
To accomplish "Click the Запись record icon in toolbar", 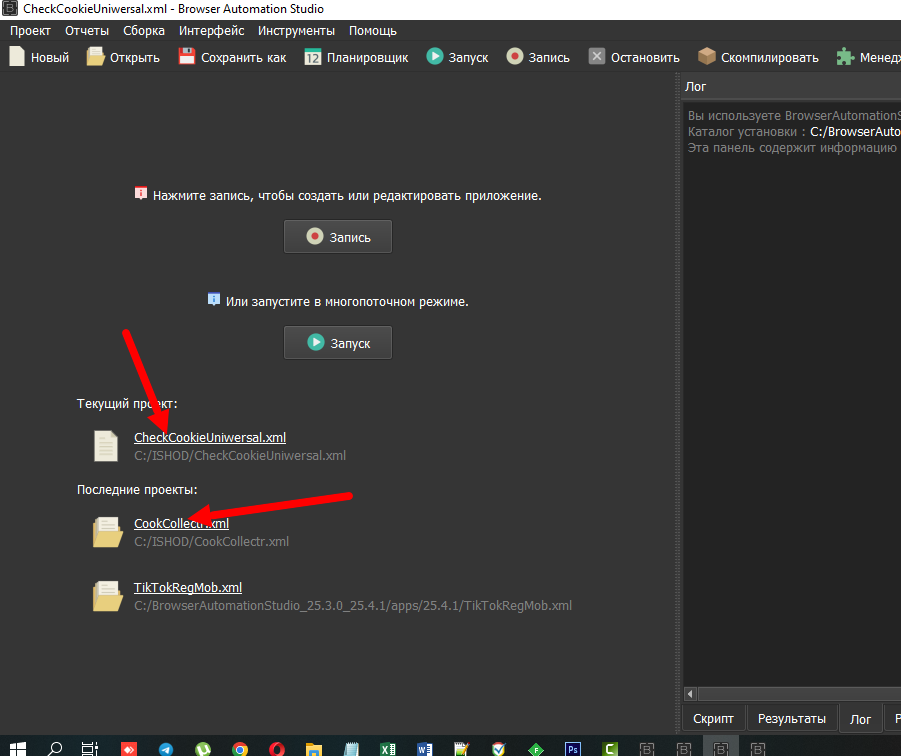I will [x=515, y=57].
